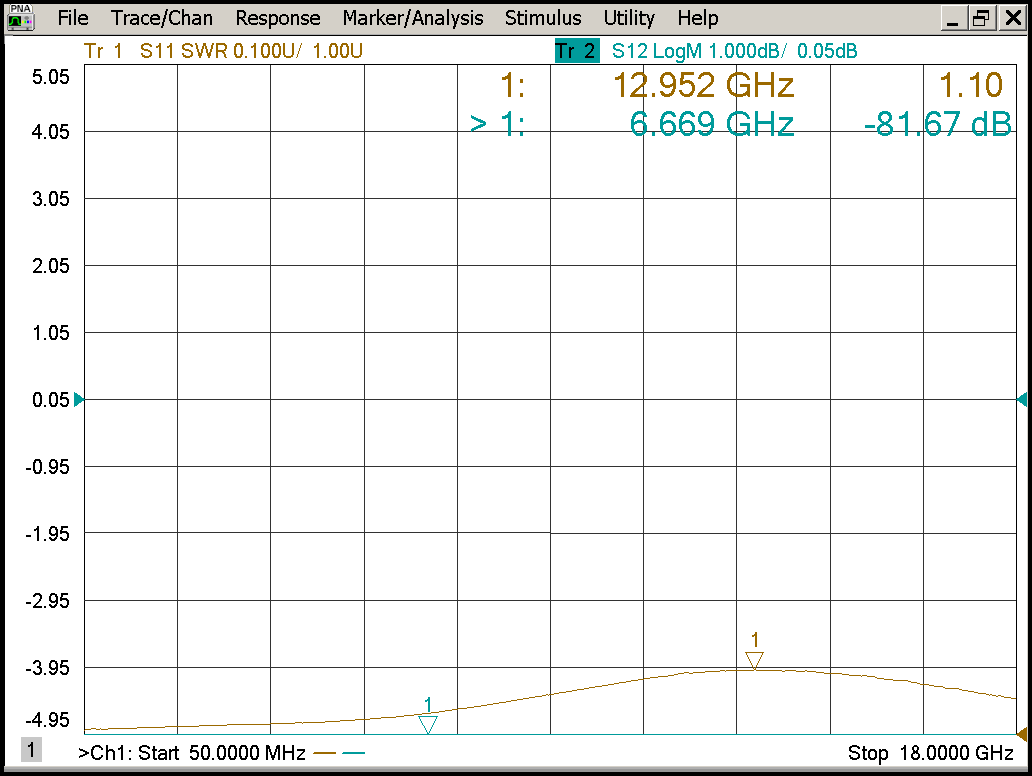This screenshot has height=776, width=1032.
Task: Open the Stimulus menu
Action: pyautogui.click(x=543, y=18)
